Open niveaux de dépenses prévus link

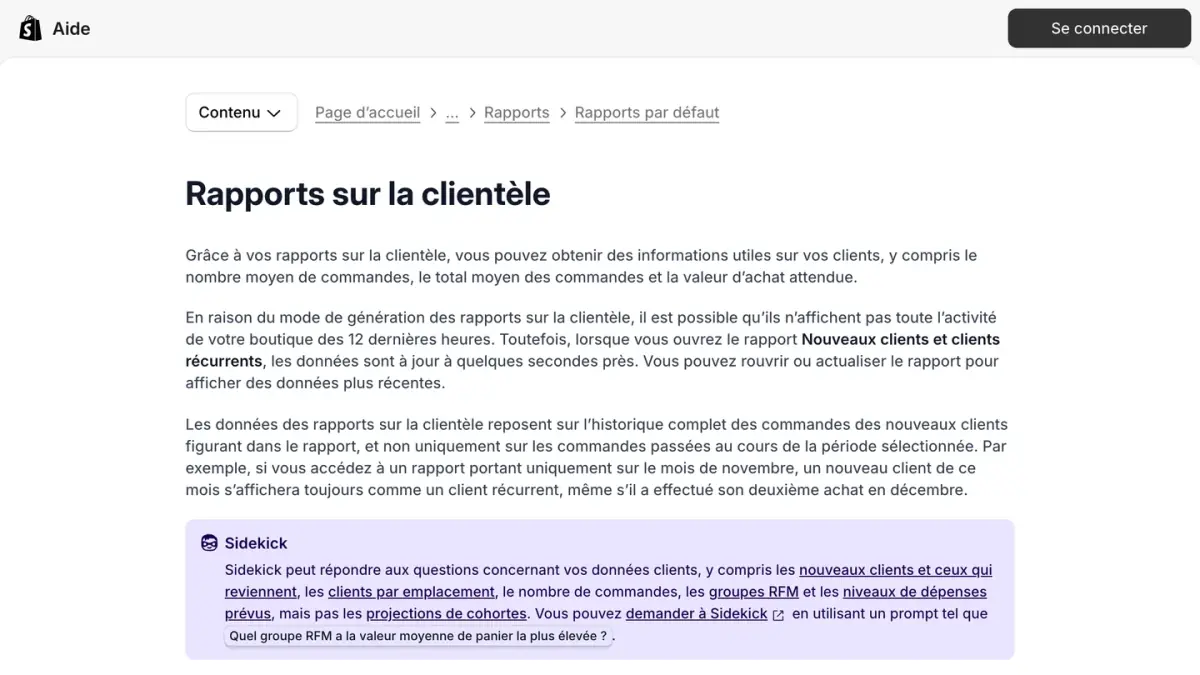tap(915, 591)
